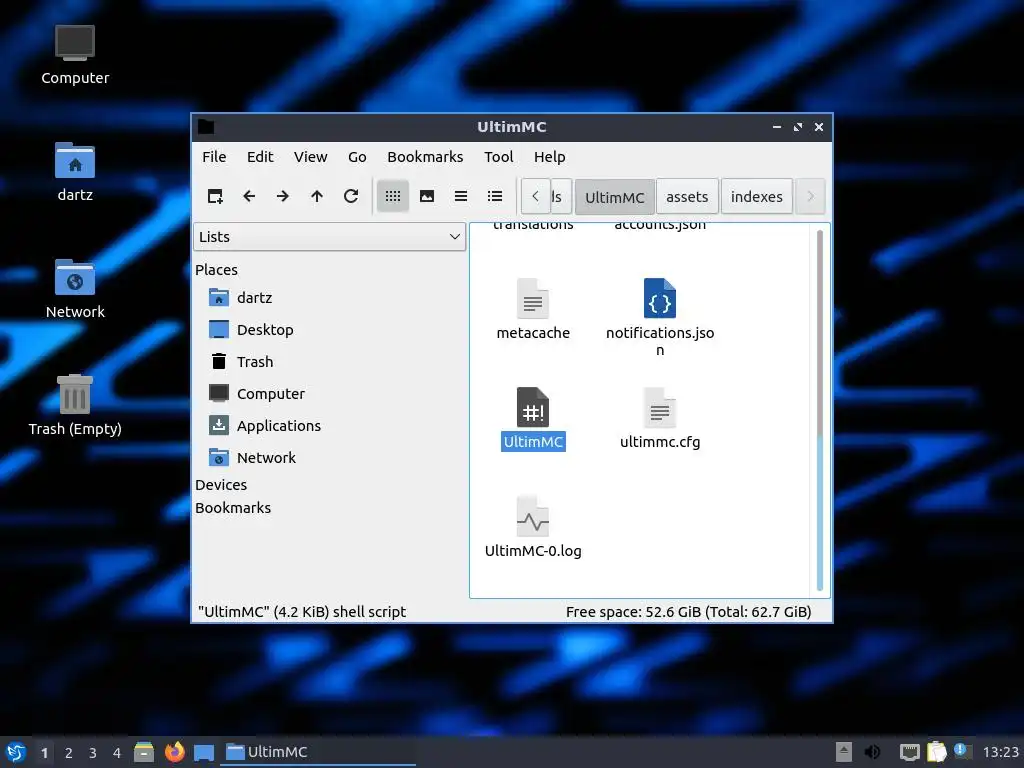Screen dimensions: 1024x768
Task: Open the Lists side pane dropdown
Action: tap(329, 237)
